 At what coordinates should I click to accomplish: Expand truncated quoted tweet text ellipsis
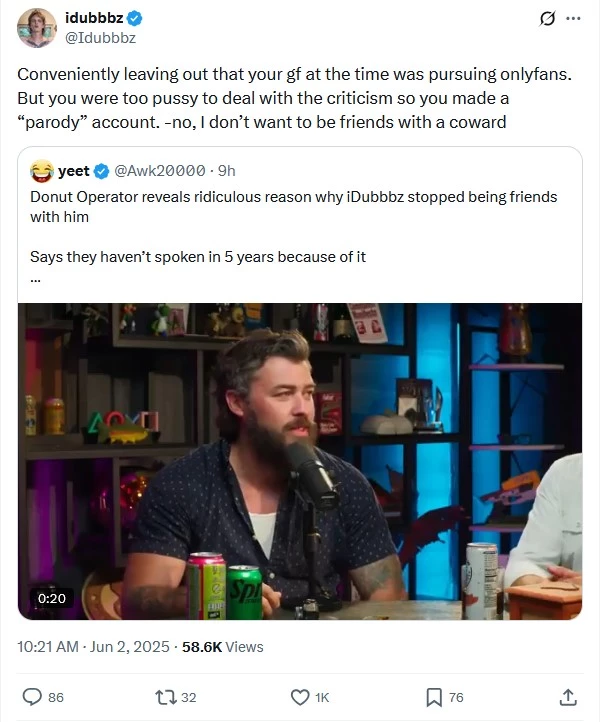pyautogui.click(x=35, y=279)
